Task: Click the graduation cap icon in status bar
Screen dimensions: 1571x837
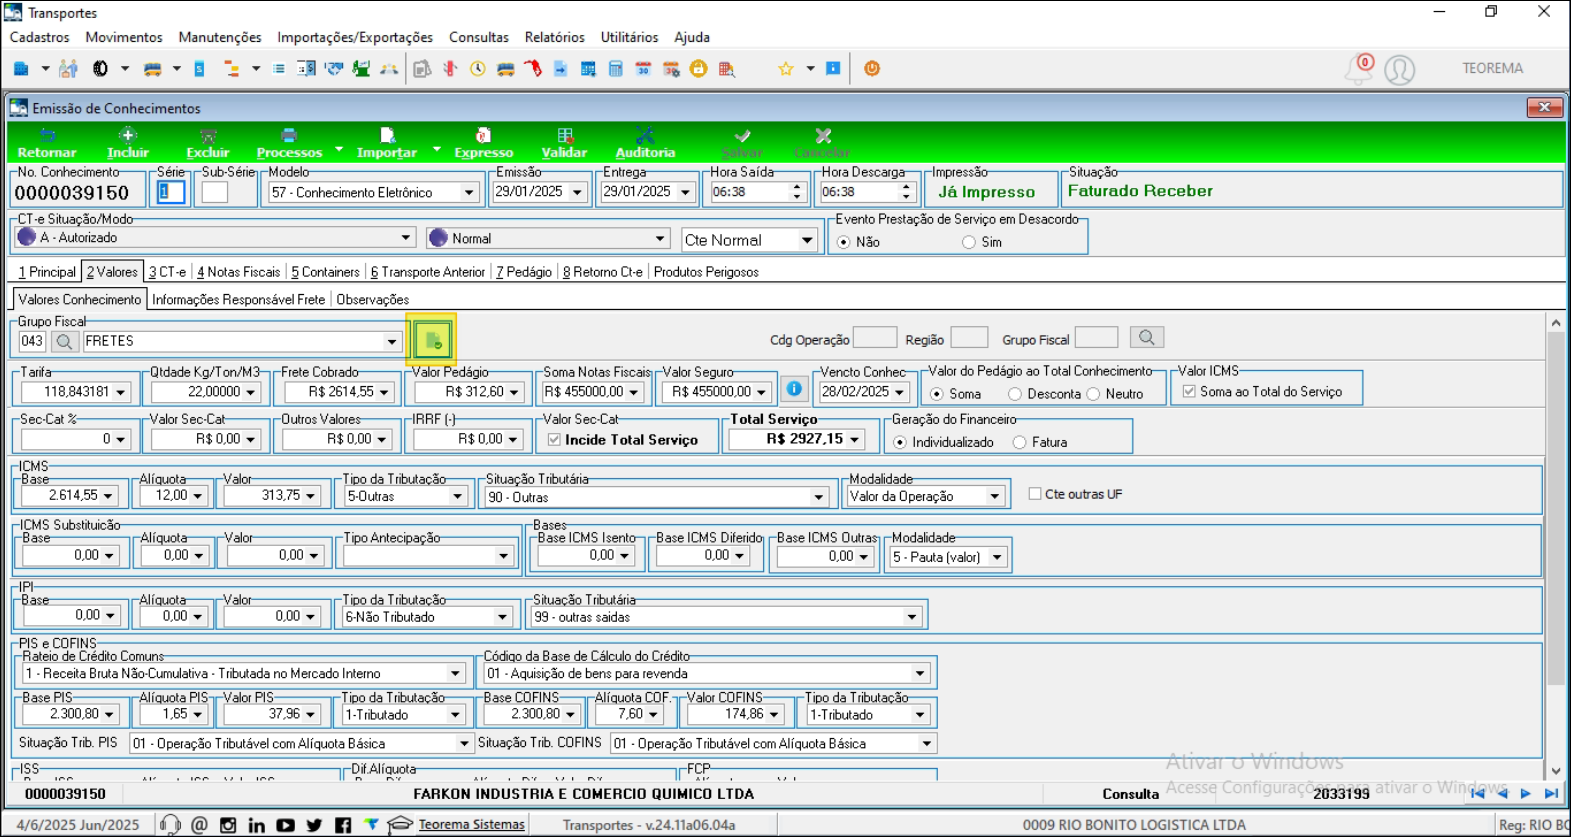Action: pyautogui.click(x=400, y=825)
